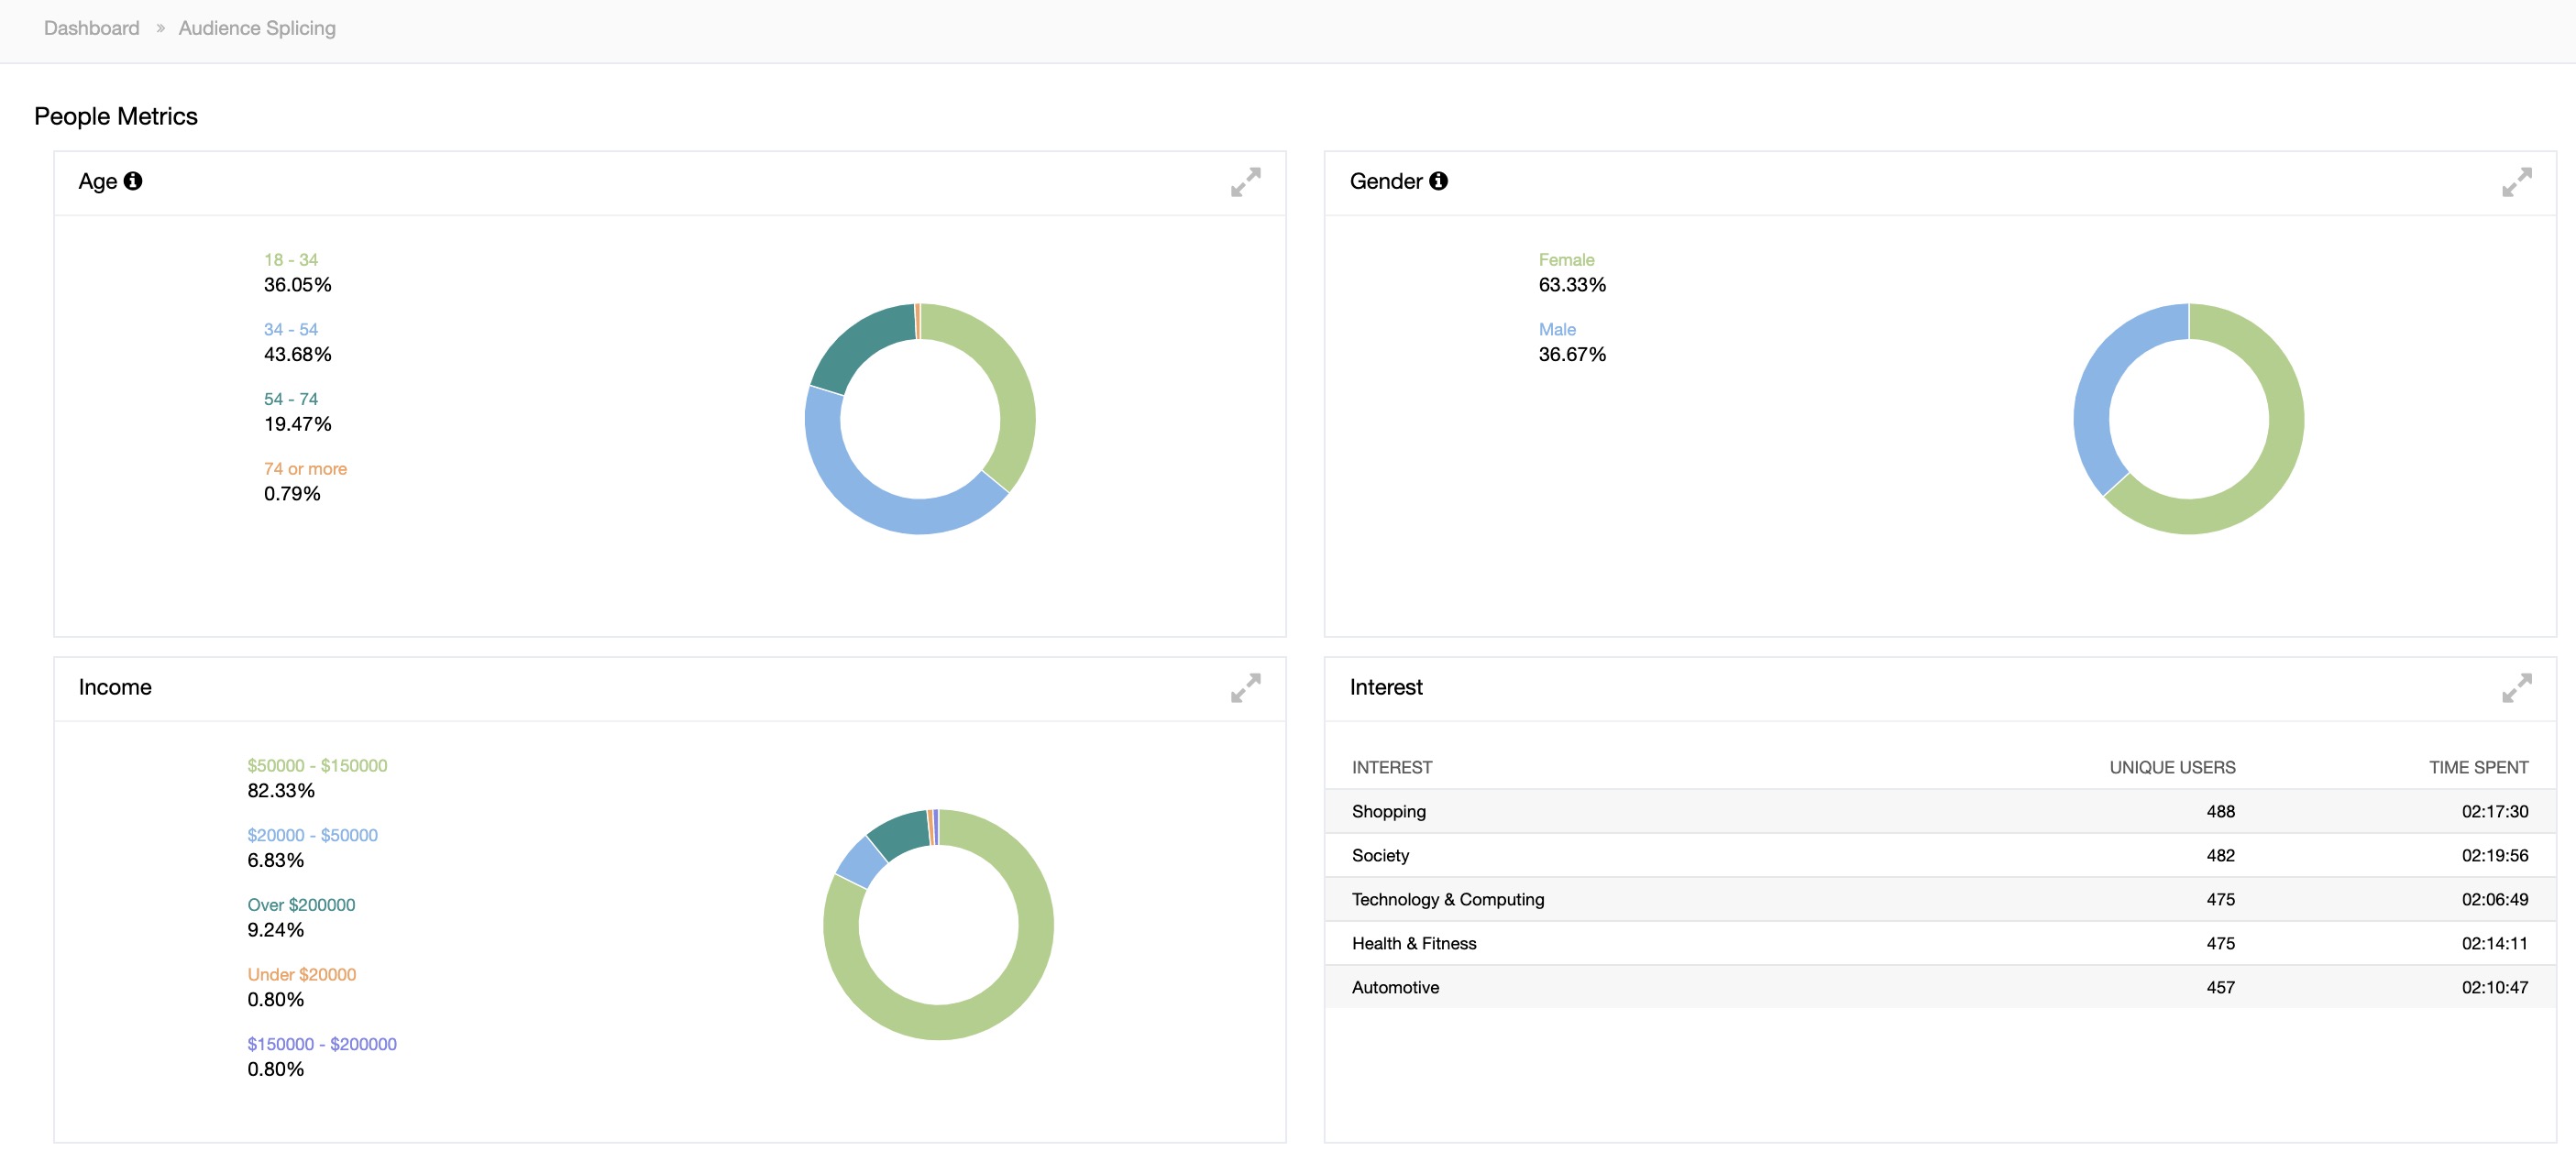Expand the Age chart panel

point(1245,182)
